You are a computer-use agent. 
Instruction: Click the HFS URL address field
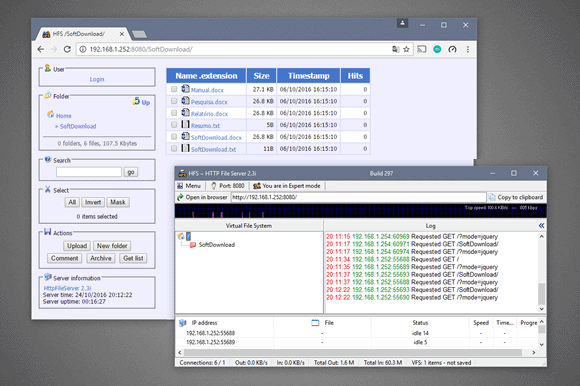[358, 197]
